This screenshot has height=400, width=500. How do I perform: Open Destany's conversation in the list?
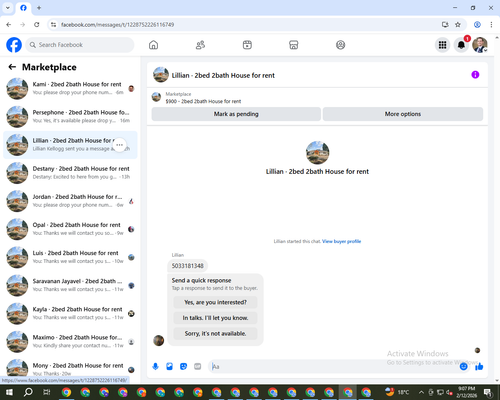pos(70,173)
